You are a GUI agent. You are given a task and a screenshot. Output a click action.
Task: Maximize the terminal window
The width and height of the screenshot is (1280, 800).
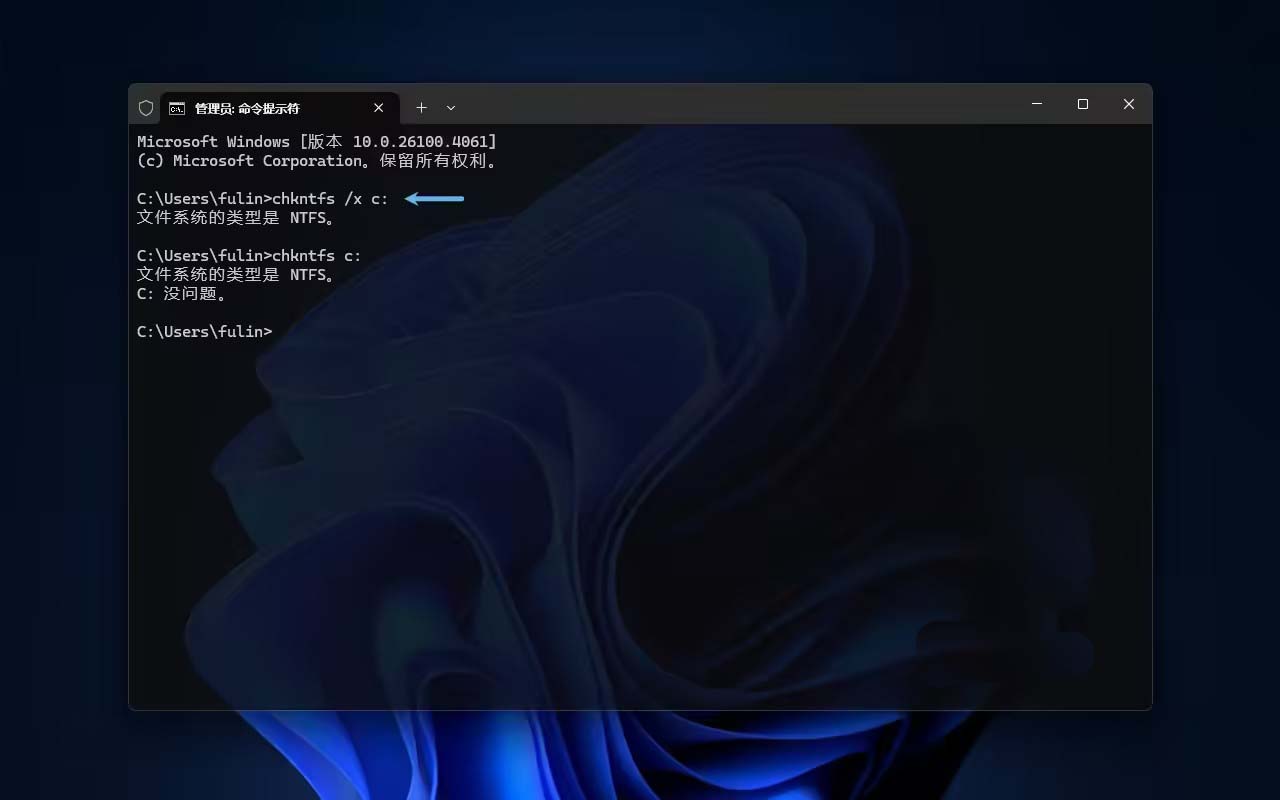(1083, 104)
